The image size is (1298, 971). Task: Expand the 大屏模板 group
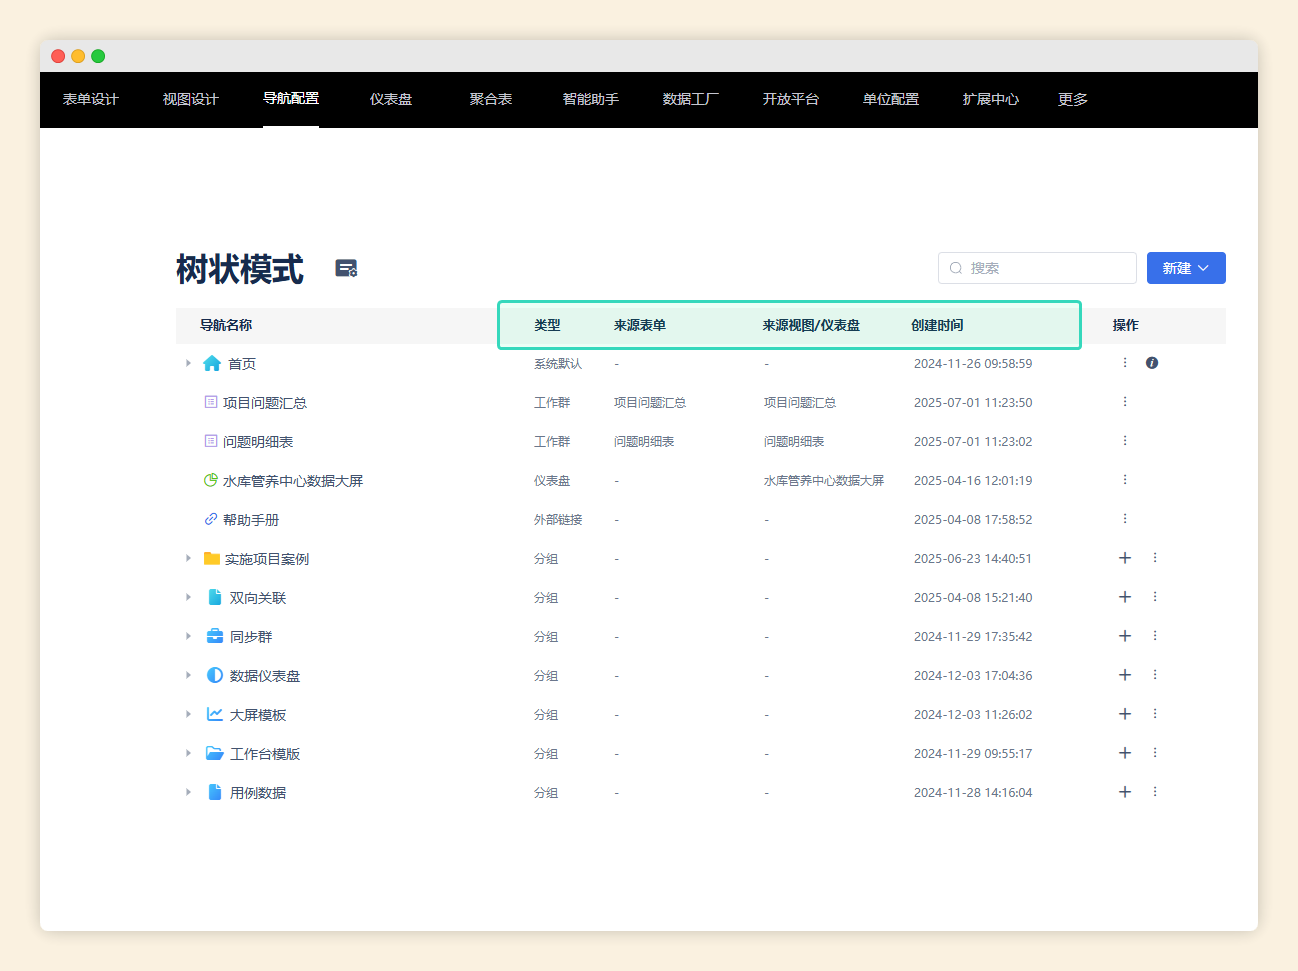(x=188, y=714)
